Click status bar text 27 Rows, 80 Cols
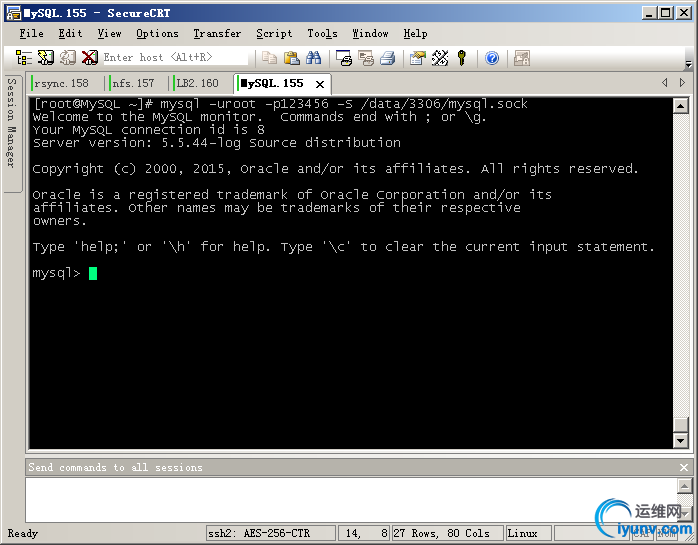 click(x=441, y=533)
